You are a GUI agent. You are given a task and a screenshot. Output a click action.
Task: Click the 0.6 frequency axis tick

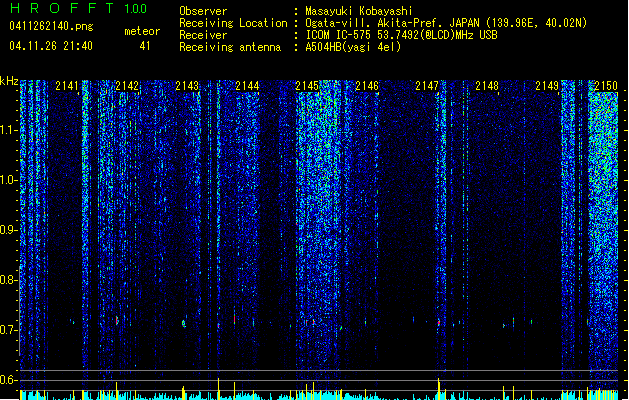point(8,380)
